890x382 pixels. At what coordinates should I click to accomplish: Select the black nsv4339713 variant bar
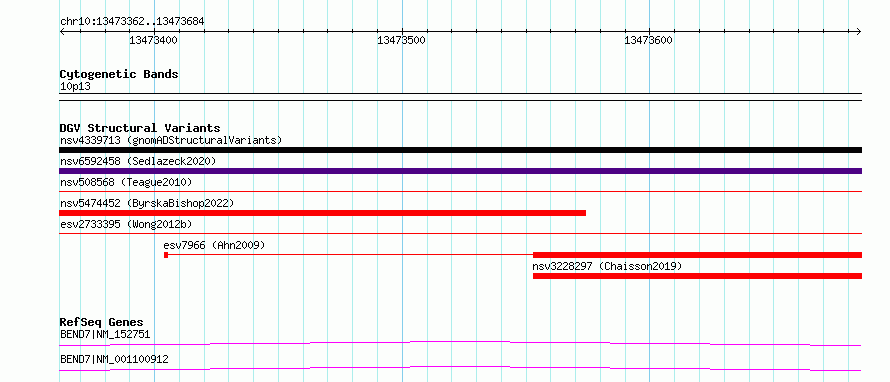(x=460, y=150)
